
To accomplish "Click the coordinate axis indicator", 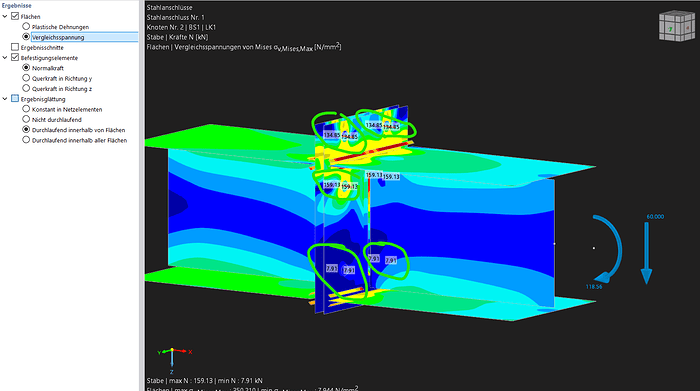I will click(x=175, y=361).
